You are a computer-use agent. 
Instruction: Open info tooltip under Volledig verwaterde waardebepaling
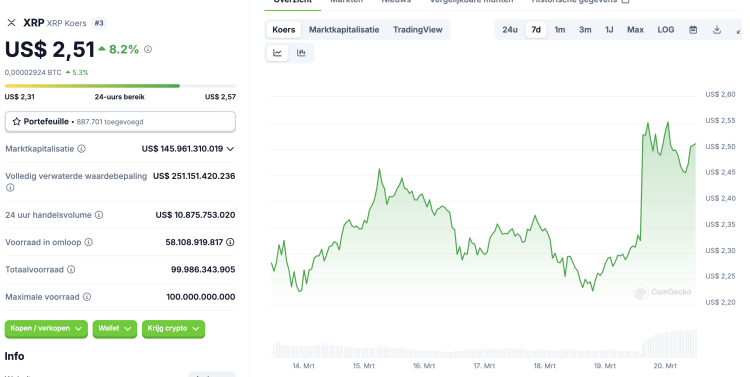(x=10, y=188)
